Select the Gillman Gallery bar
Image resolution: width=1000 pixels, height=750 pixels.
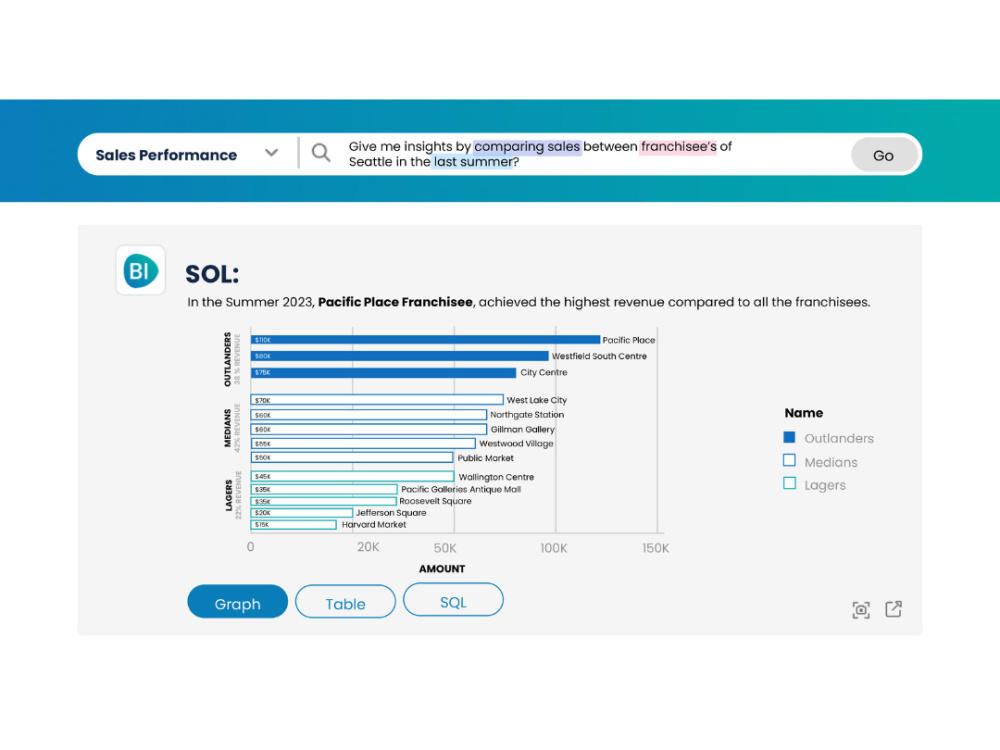[x=369, y=429]
